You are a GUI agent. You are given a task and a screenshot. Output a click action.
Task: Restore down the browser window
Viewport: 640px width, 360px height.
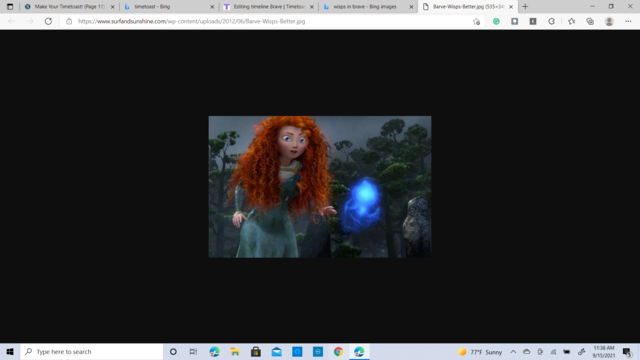(x=611, y=7)
